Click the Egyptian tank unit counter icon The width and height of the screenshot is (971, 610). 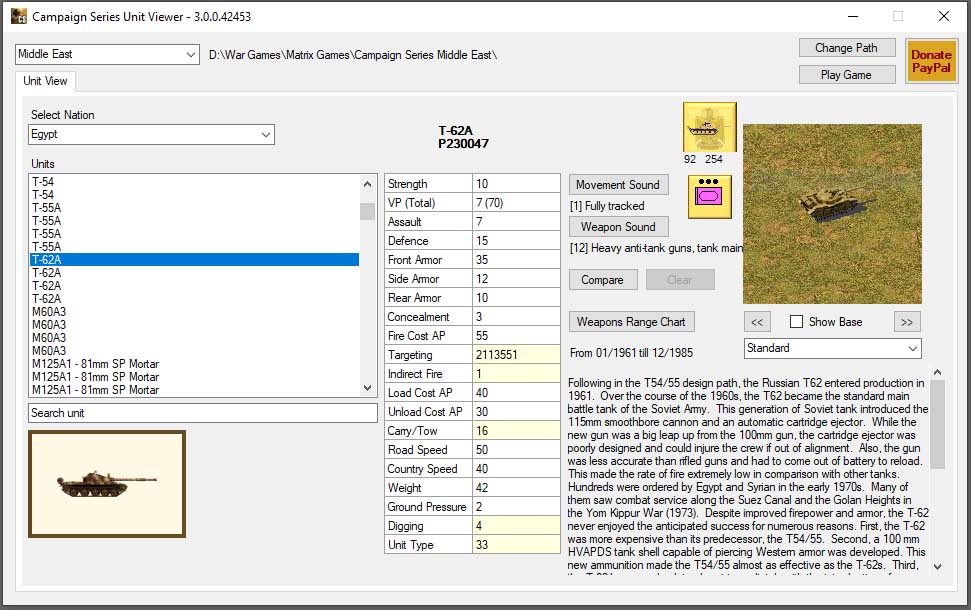pos(710,127)
